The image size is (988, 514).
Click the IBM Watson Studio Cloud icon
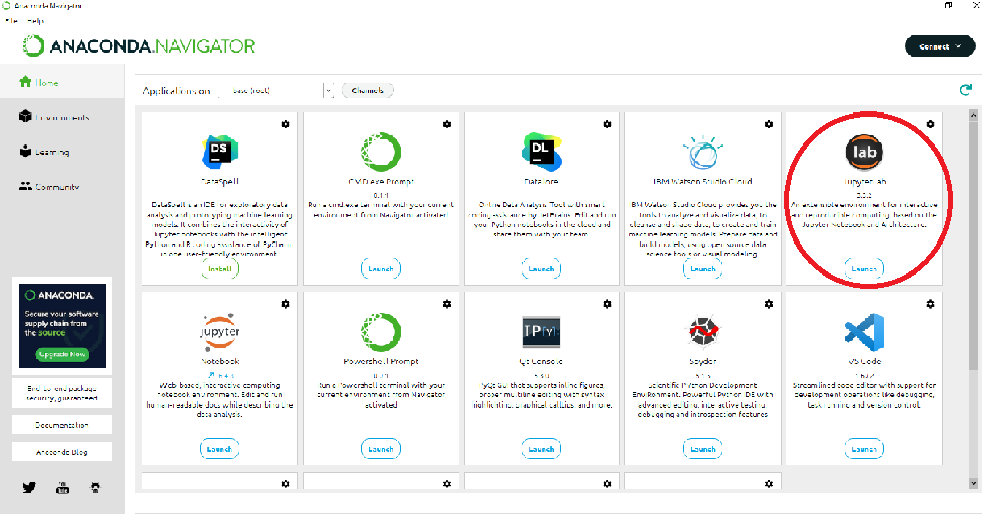[703, 153]
